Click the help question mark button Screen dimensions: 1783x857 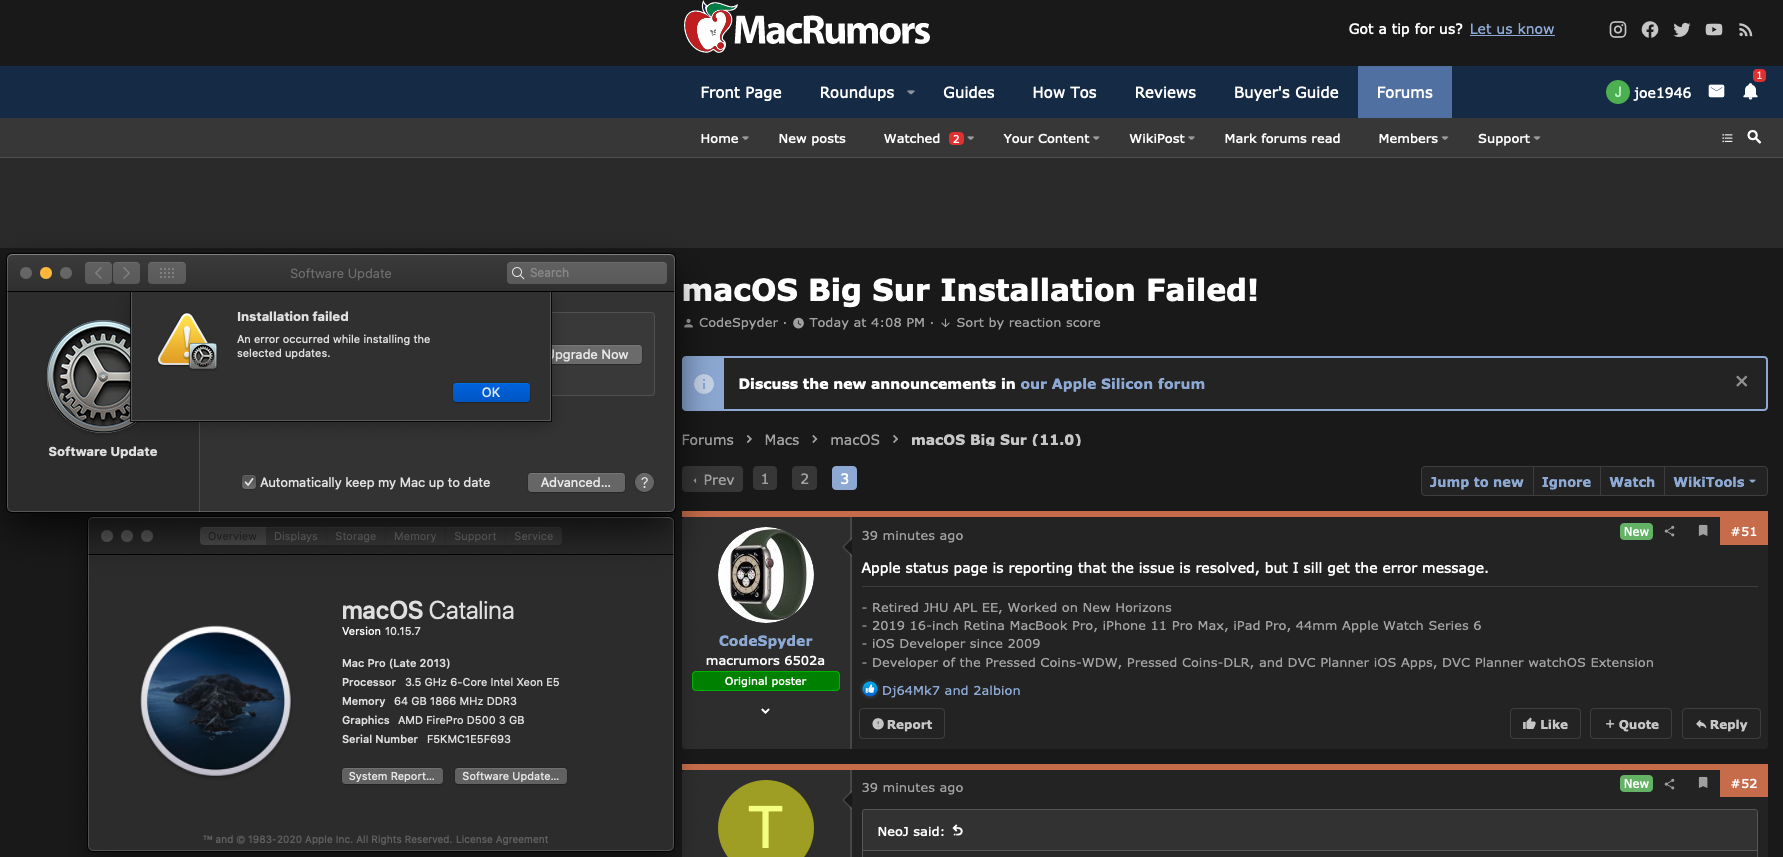[x=645, y=482]
